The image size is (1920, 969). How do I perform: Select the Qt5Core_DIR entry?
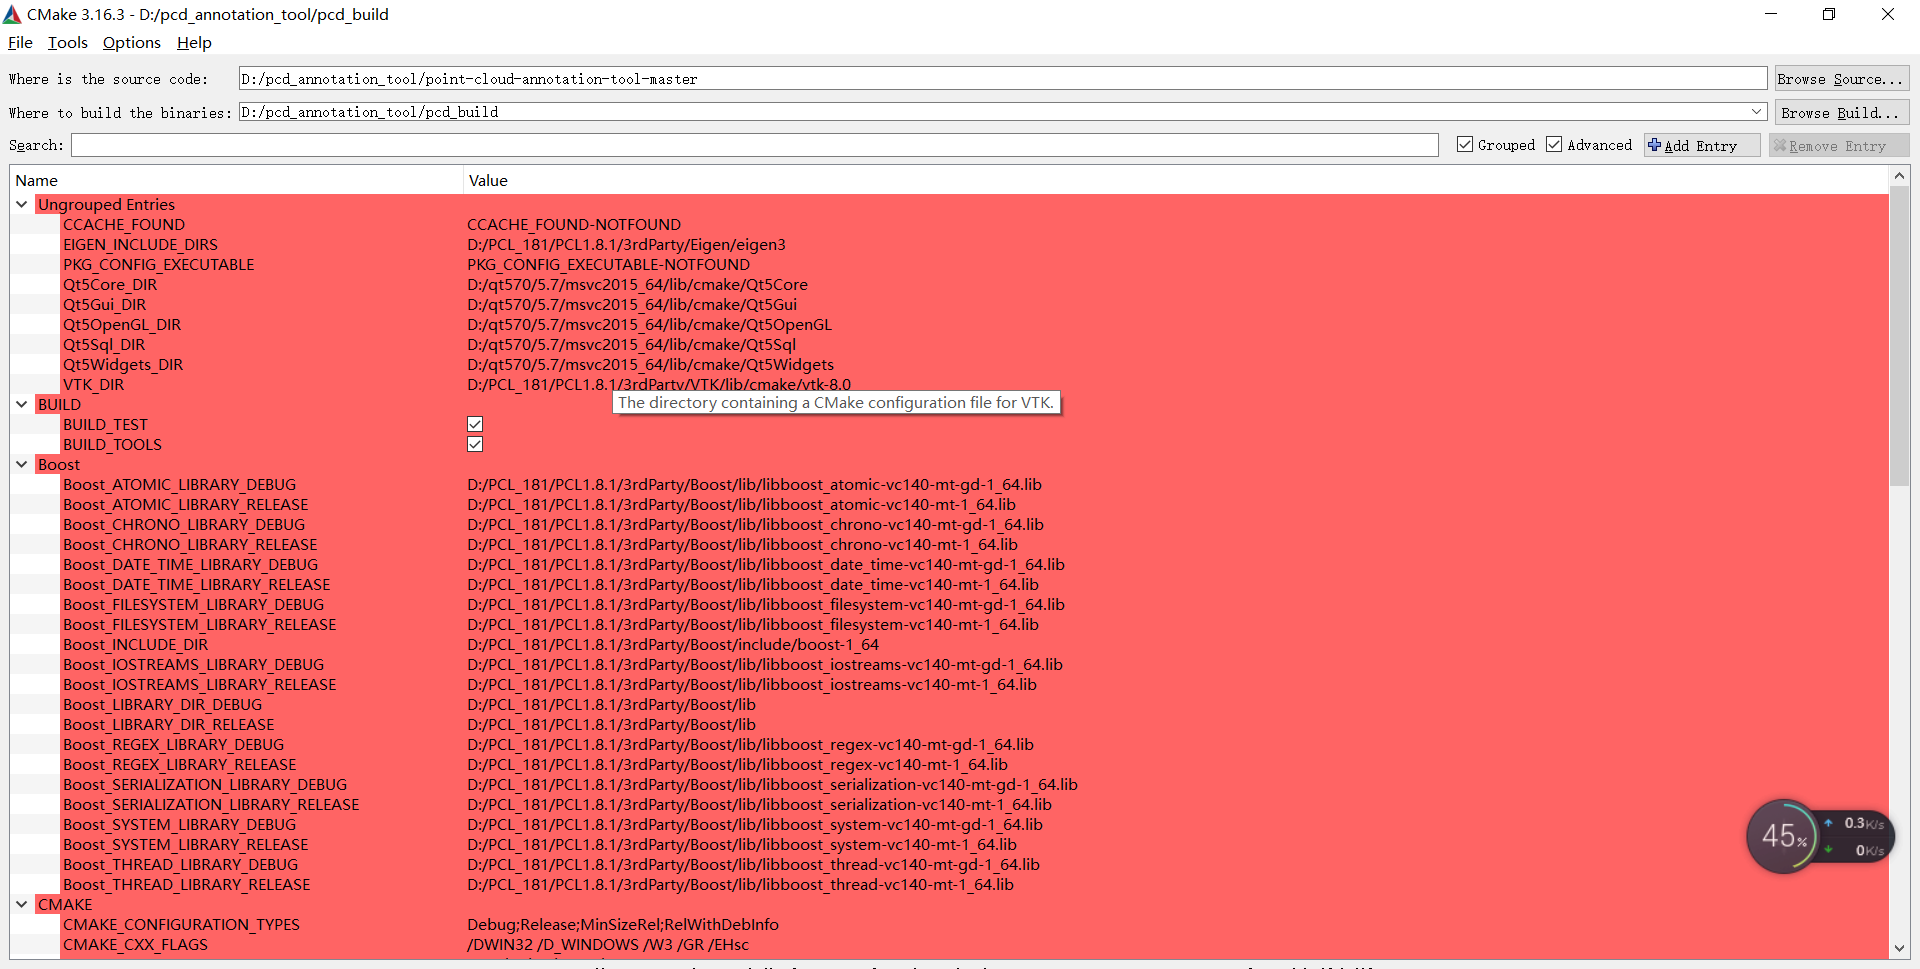110,284
